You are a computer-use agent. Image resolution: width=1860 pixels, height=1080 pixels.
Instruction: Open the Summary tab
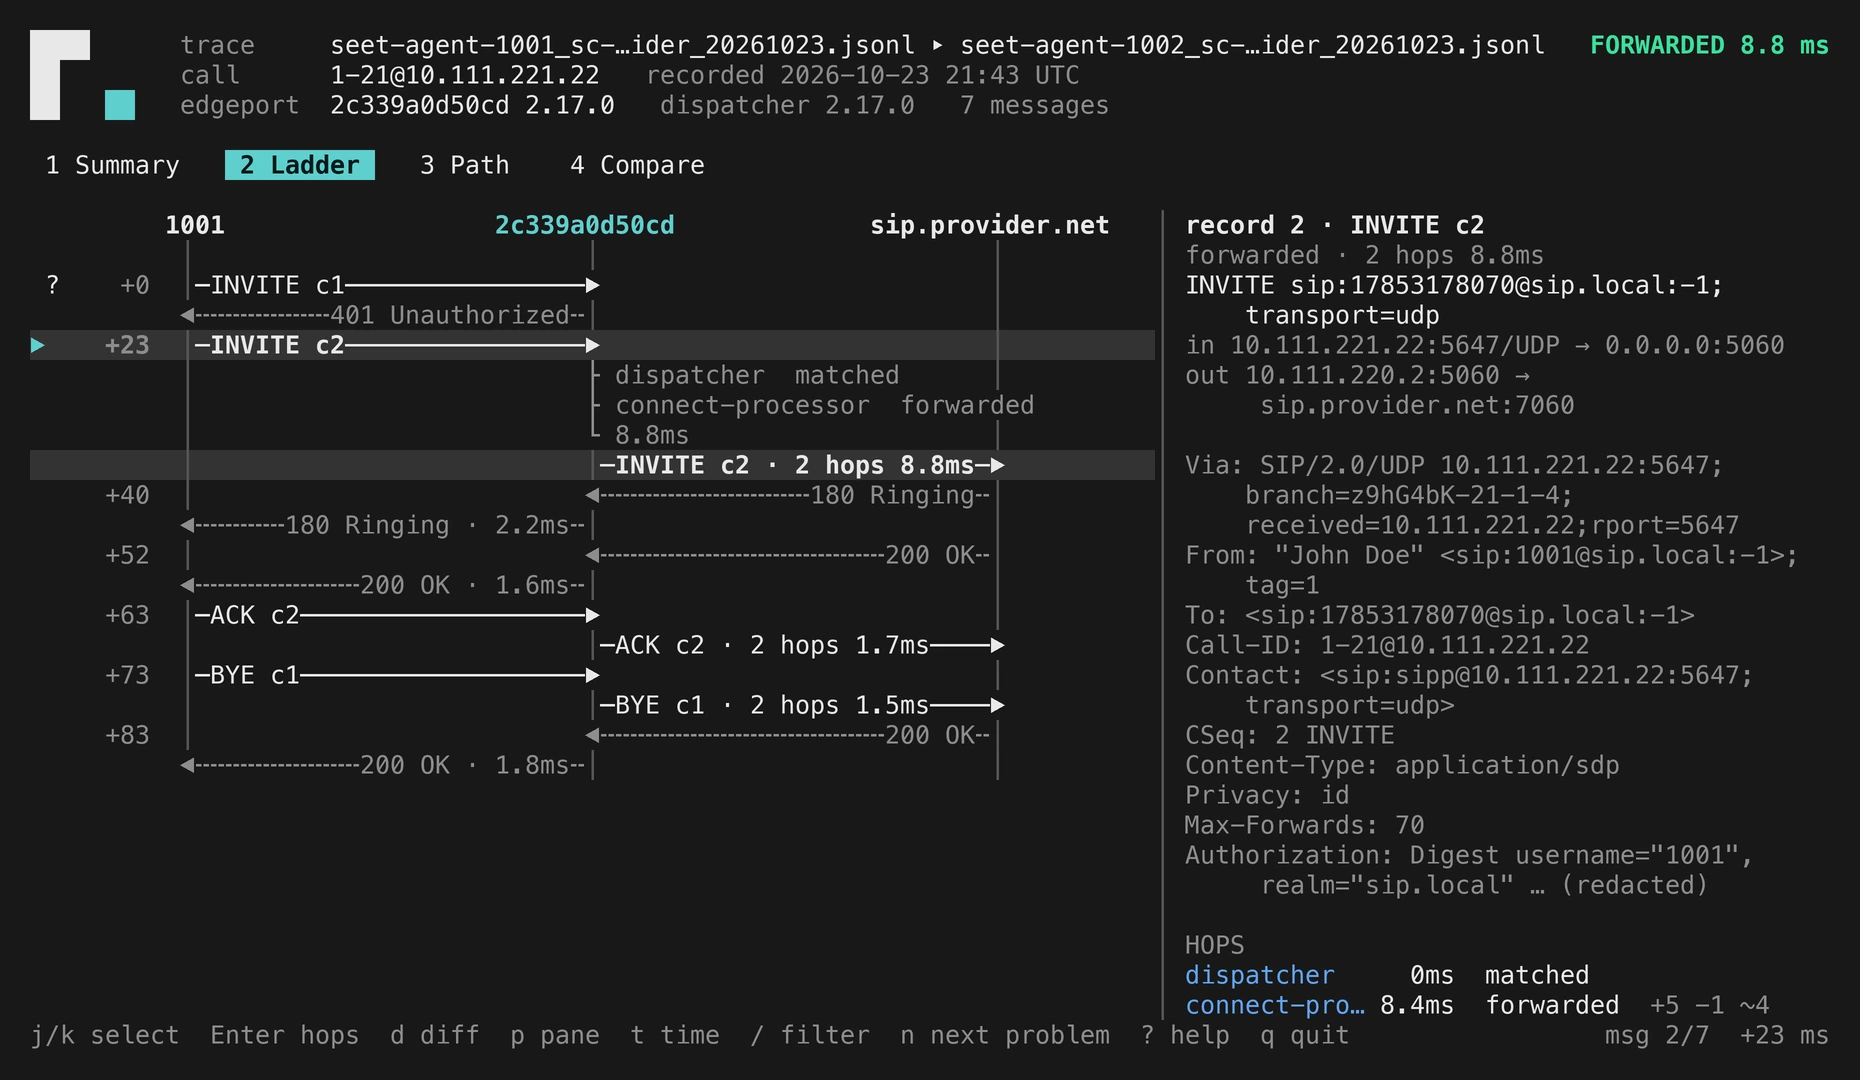pos(112,165)
